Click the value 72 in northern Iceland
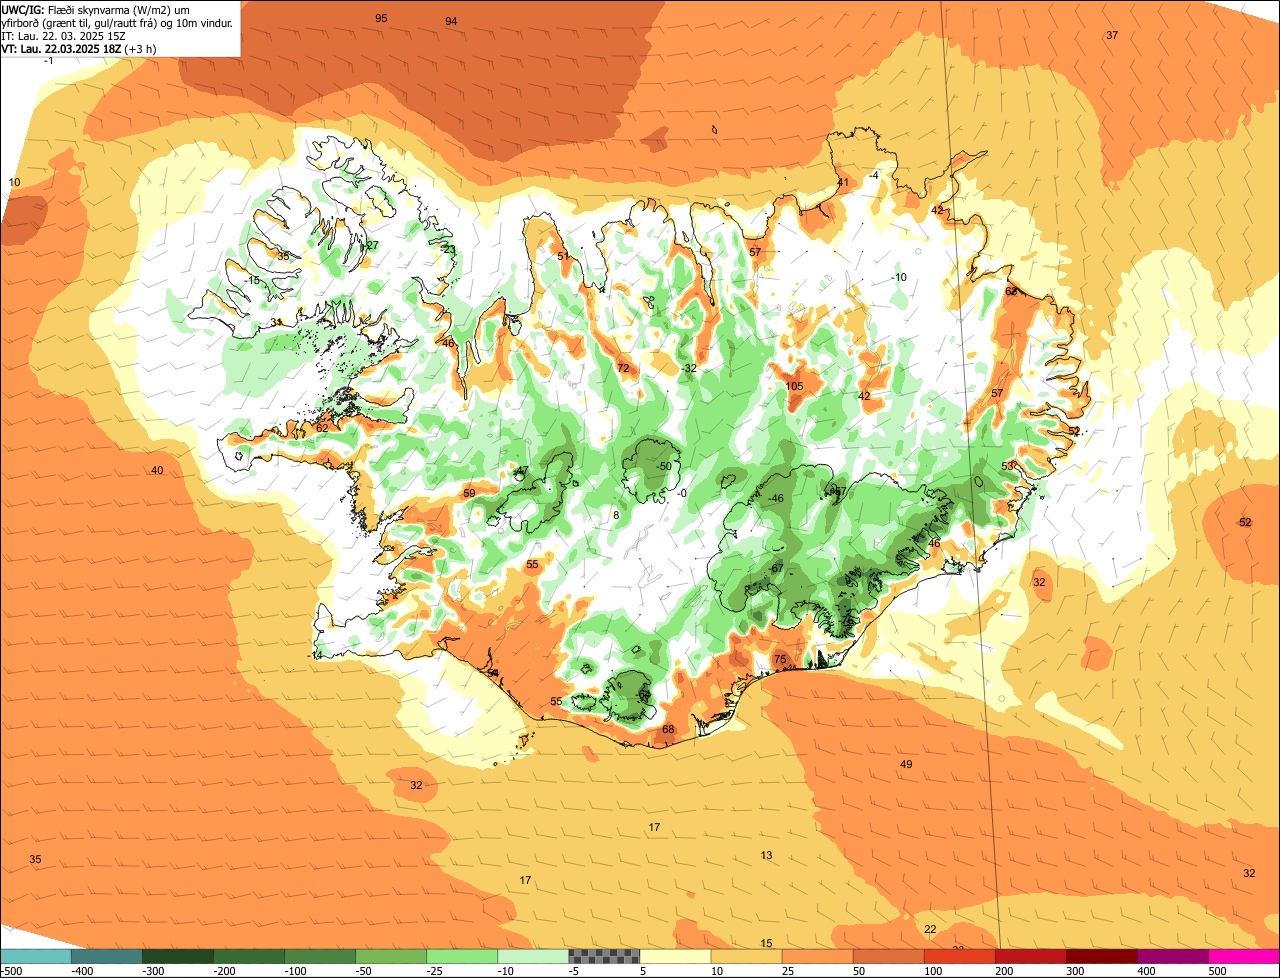This screenshot has width=1280, height=978. point(623,368)
